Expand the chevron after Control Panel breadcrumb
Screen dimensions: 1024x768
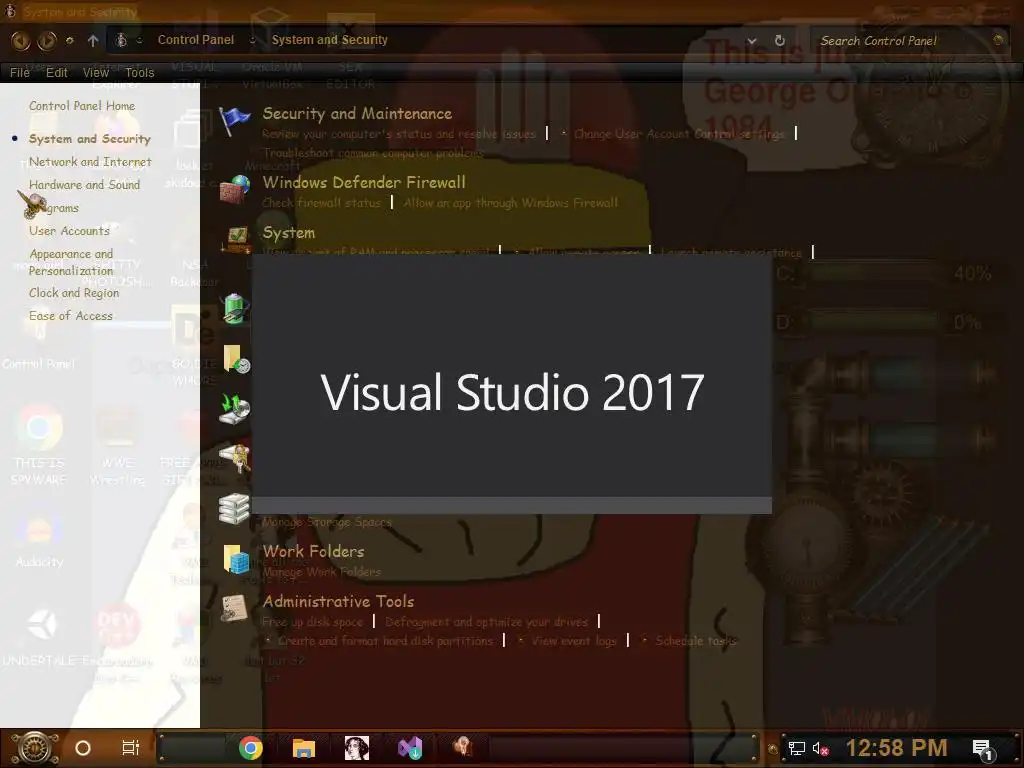253,40
